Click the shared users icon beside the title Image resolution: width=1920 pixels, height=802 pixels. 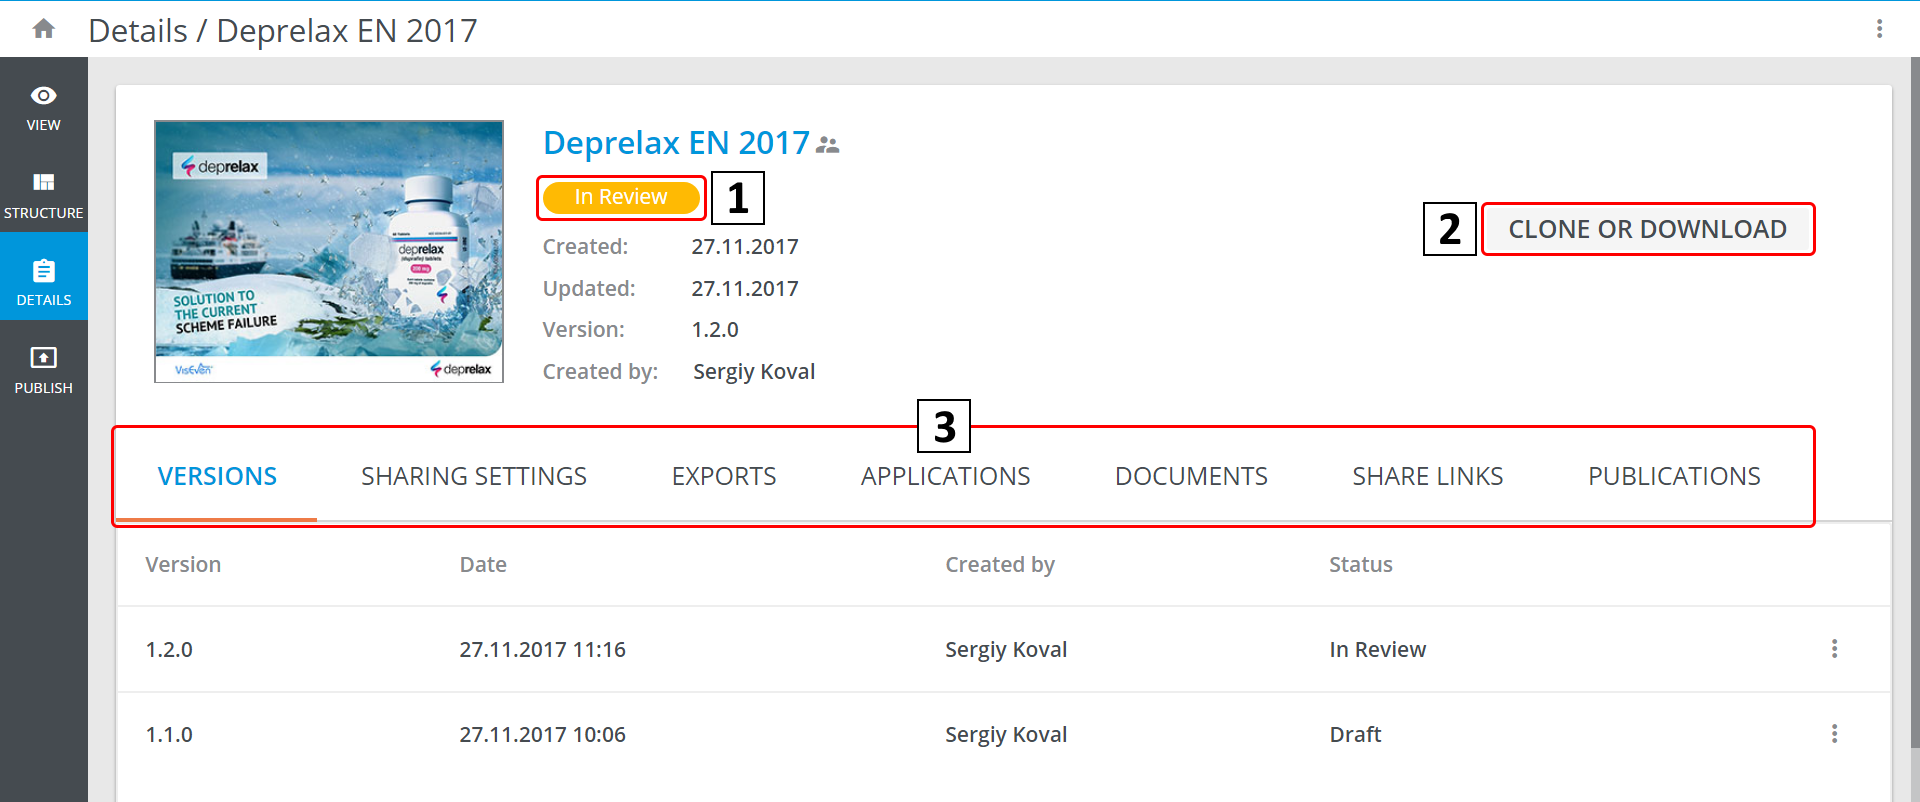tap(827, 145)
